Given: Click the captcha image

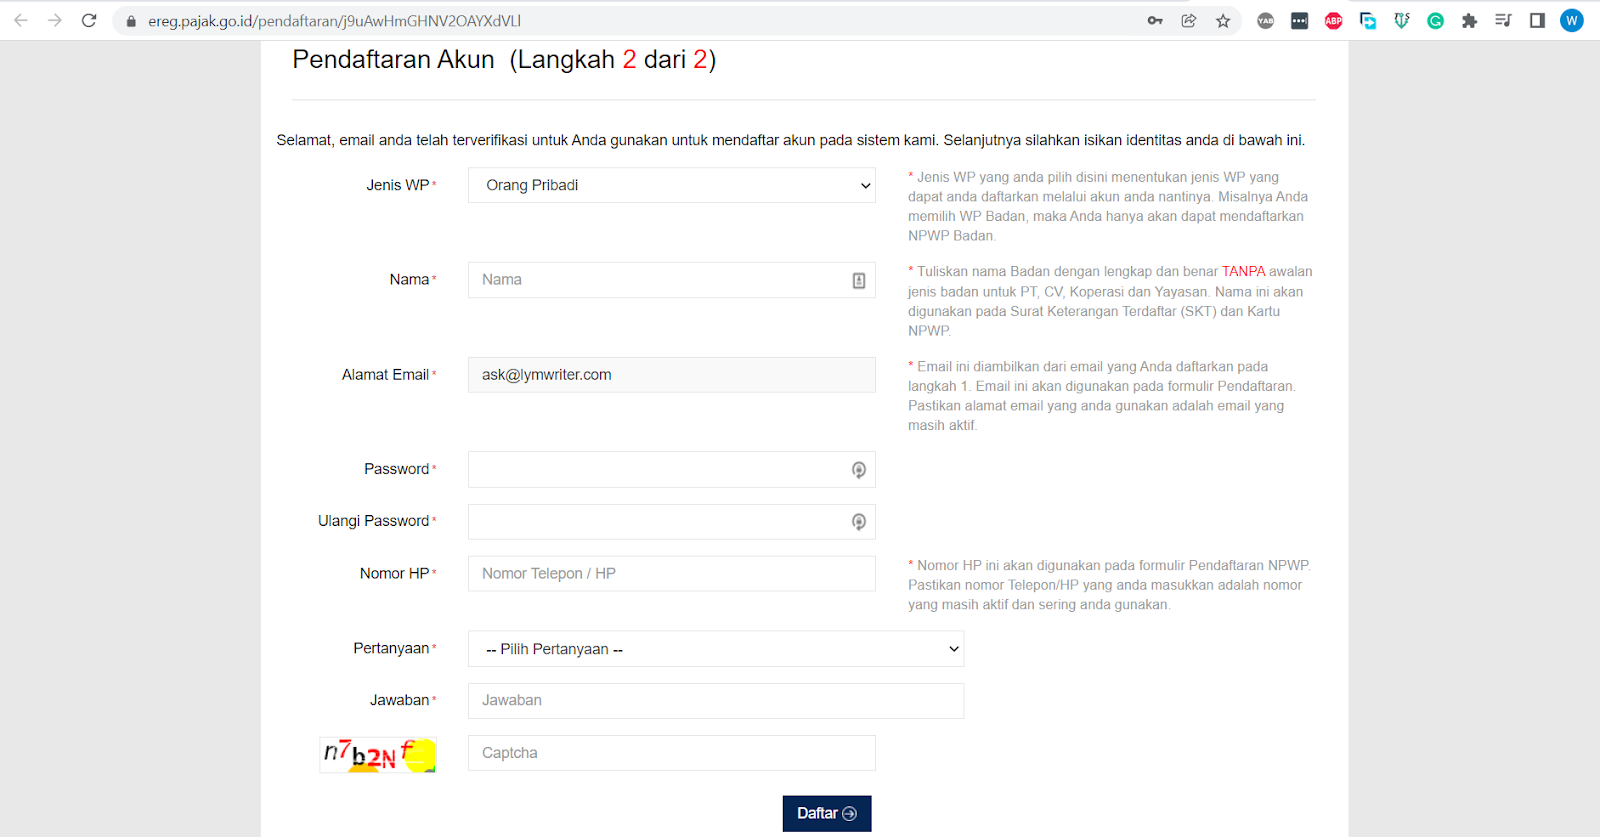Looking at the screenshot, I should (378, 755).
